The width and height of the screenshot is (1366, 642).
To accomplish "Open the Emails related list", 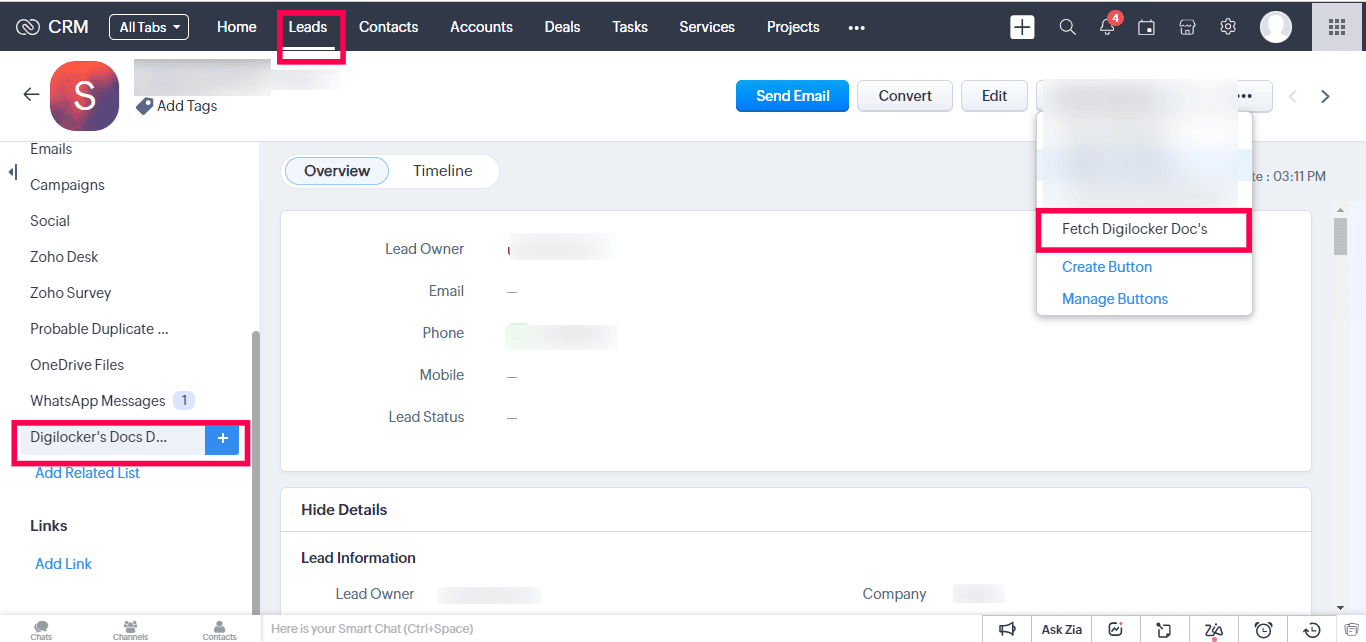I will 51,149.
